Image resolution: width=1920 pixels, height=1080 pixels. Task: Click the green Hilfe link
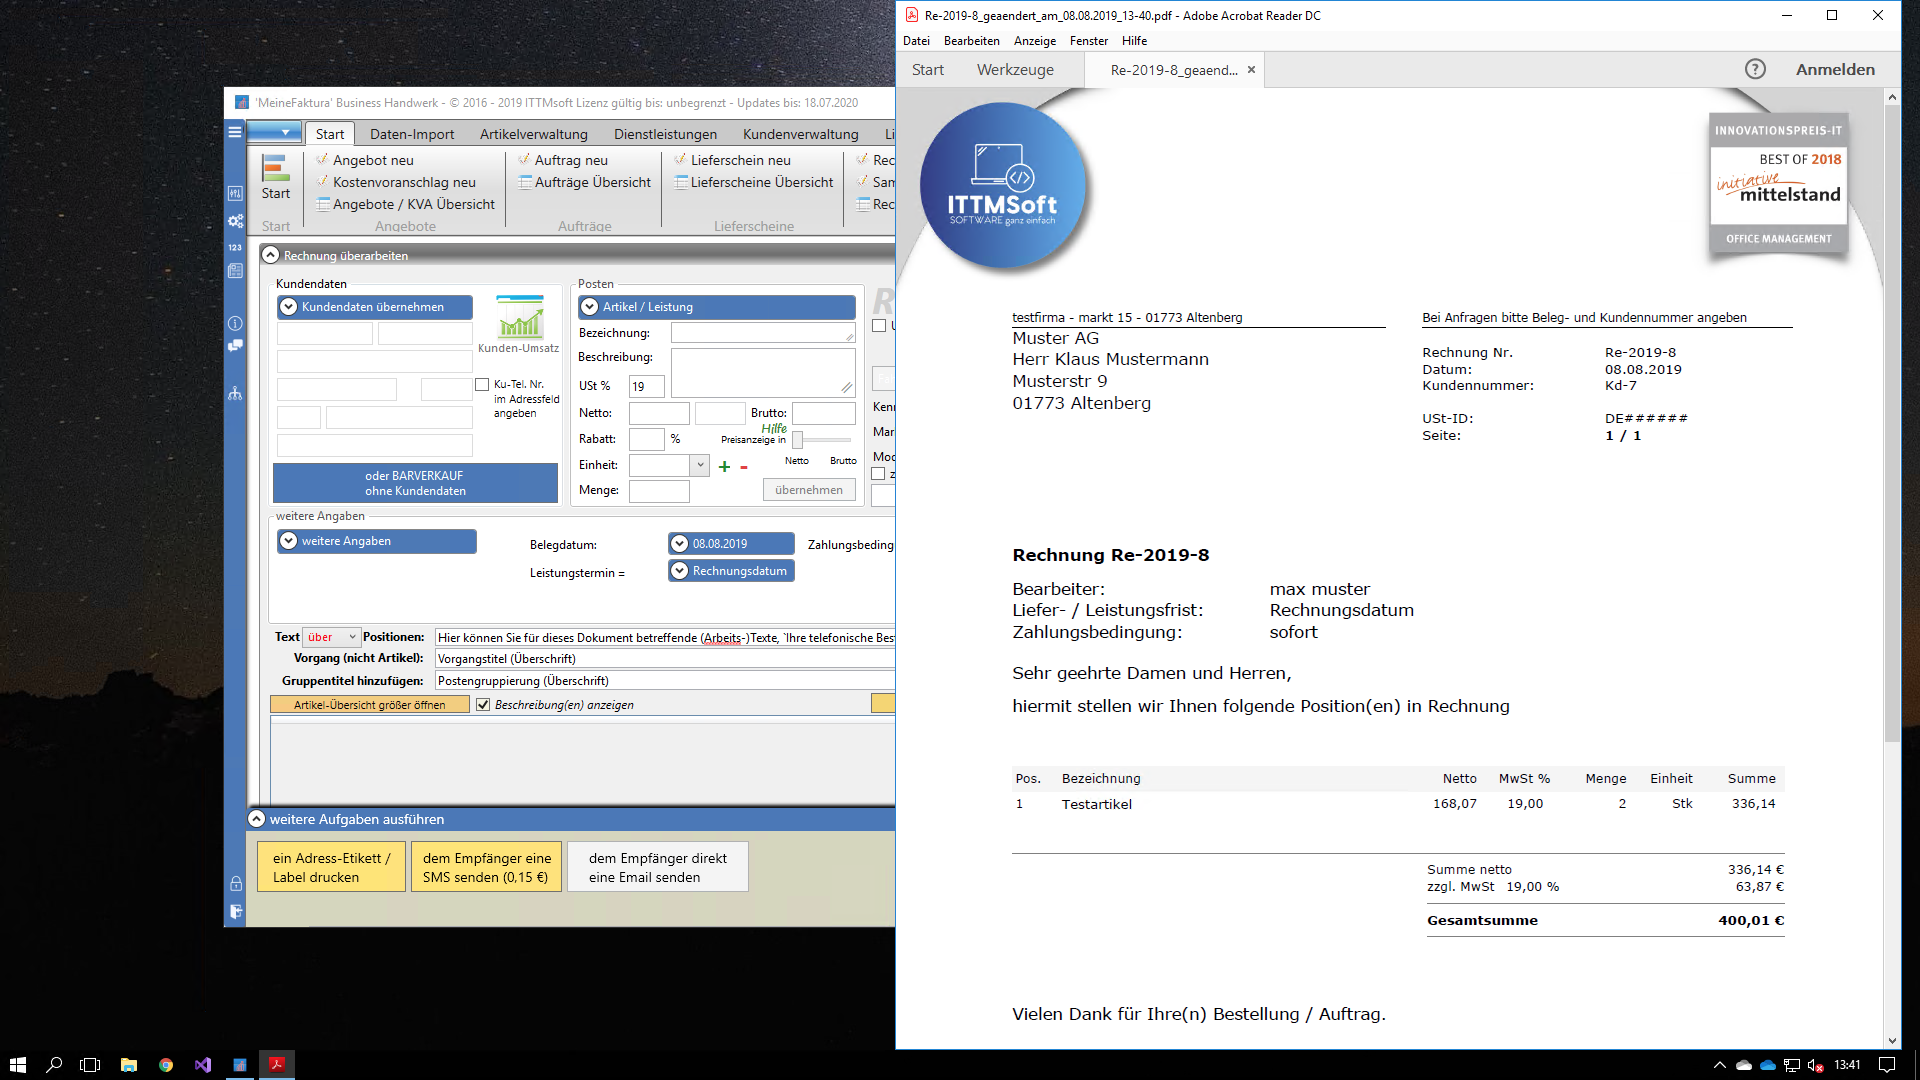[x=774, y=428]
